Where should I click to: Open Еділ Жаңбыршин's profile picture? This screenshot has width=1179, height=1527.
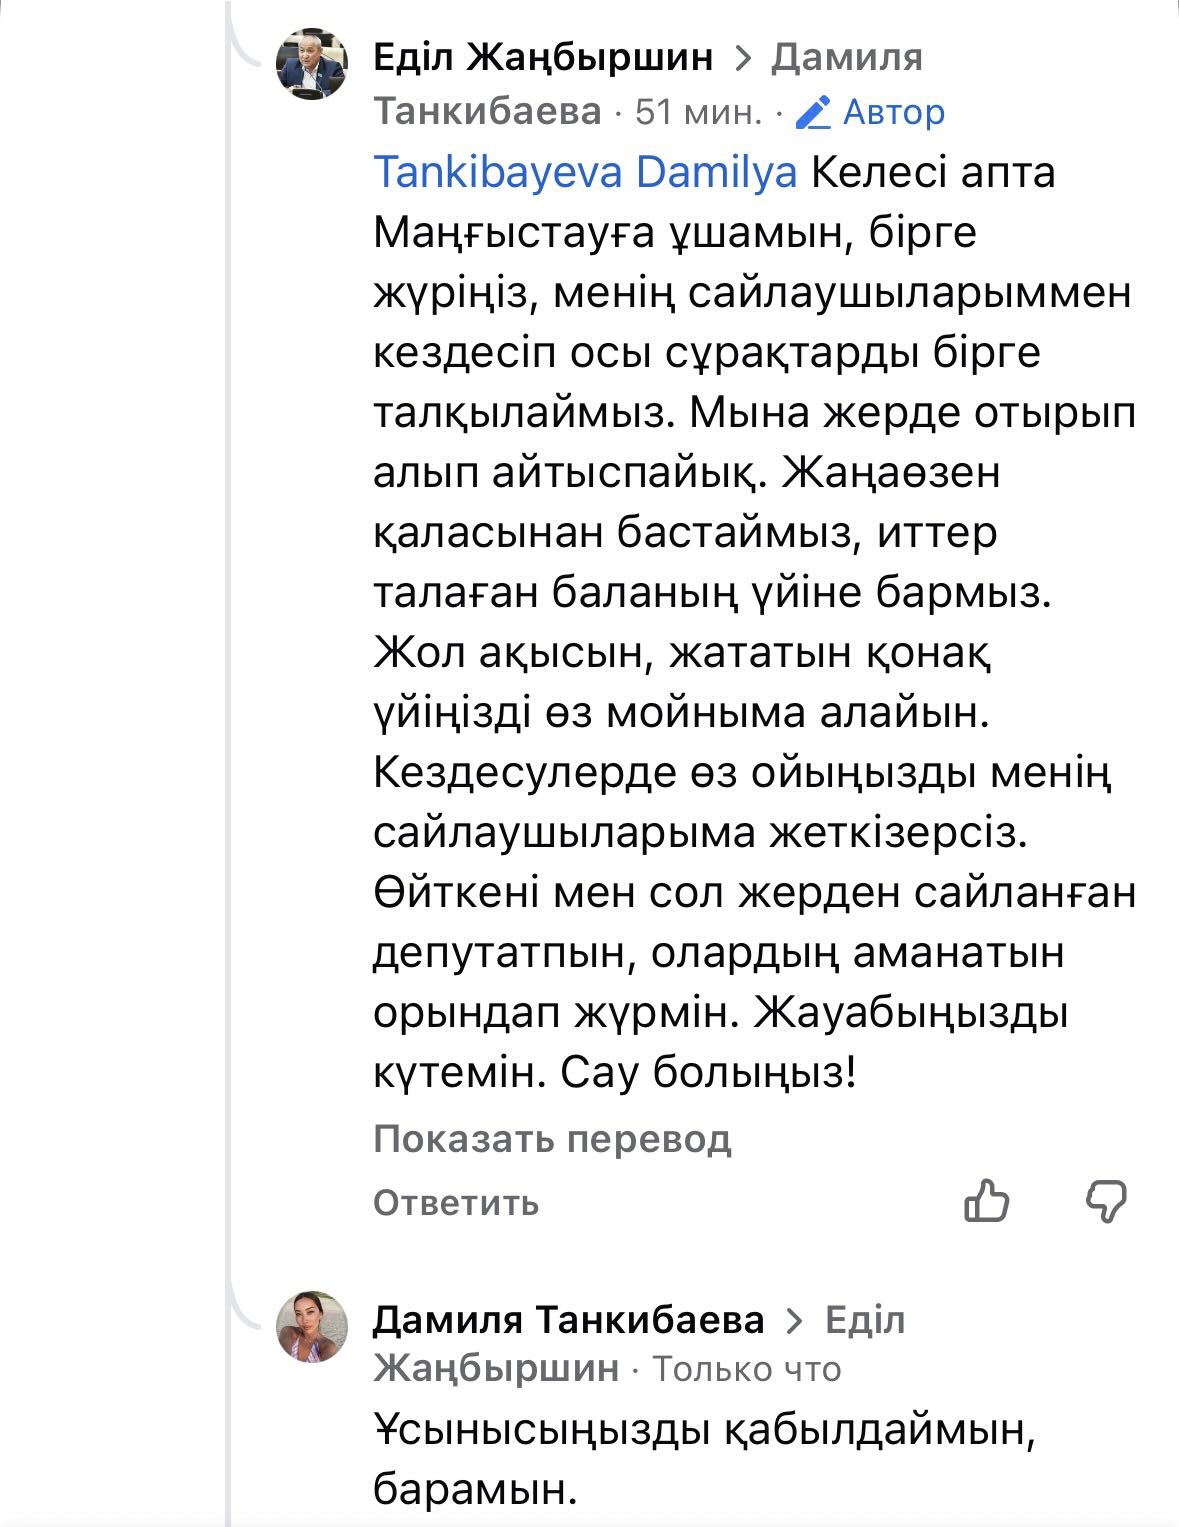pyautogui.click(x=311, y=64)
